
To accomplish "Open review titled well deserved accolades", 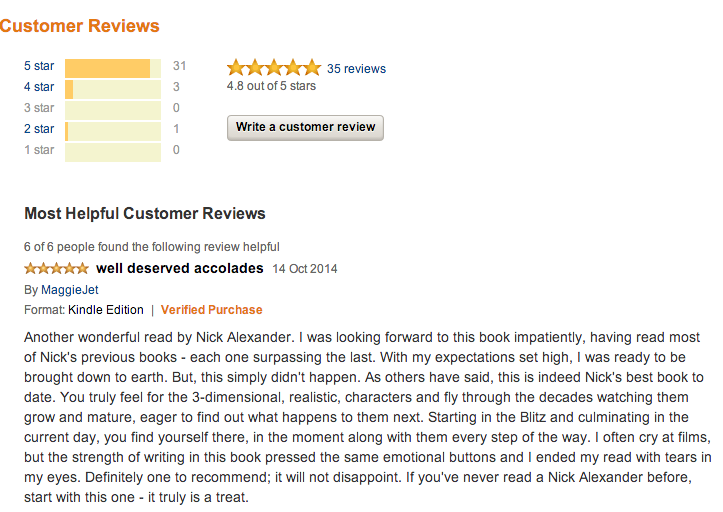I will click(x=179, y=268).
